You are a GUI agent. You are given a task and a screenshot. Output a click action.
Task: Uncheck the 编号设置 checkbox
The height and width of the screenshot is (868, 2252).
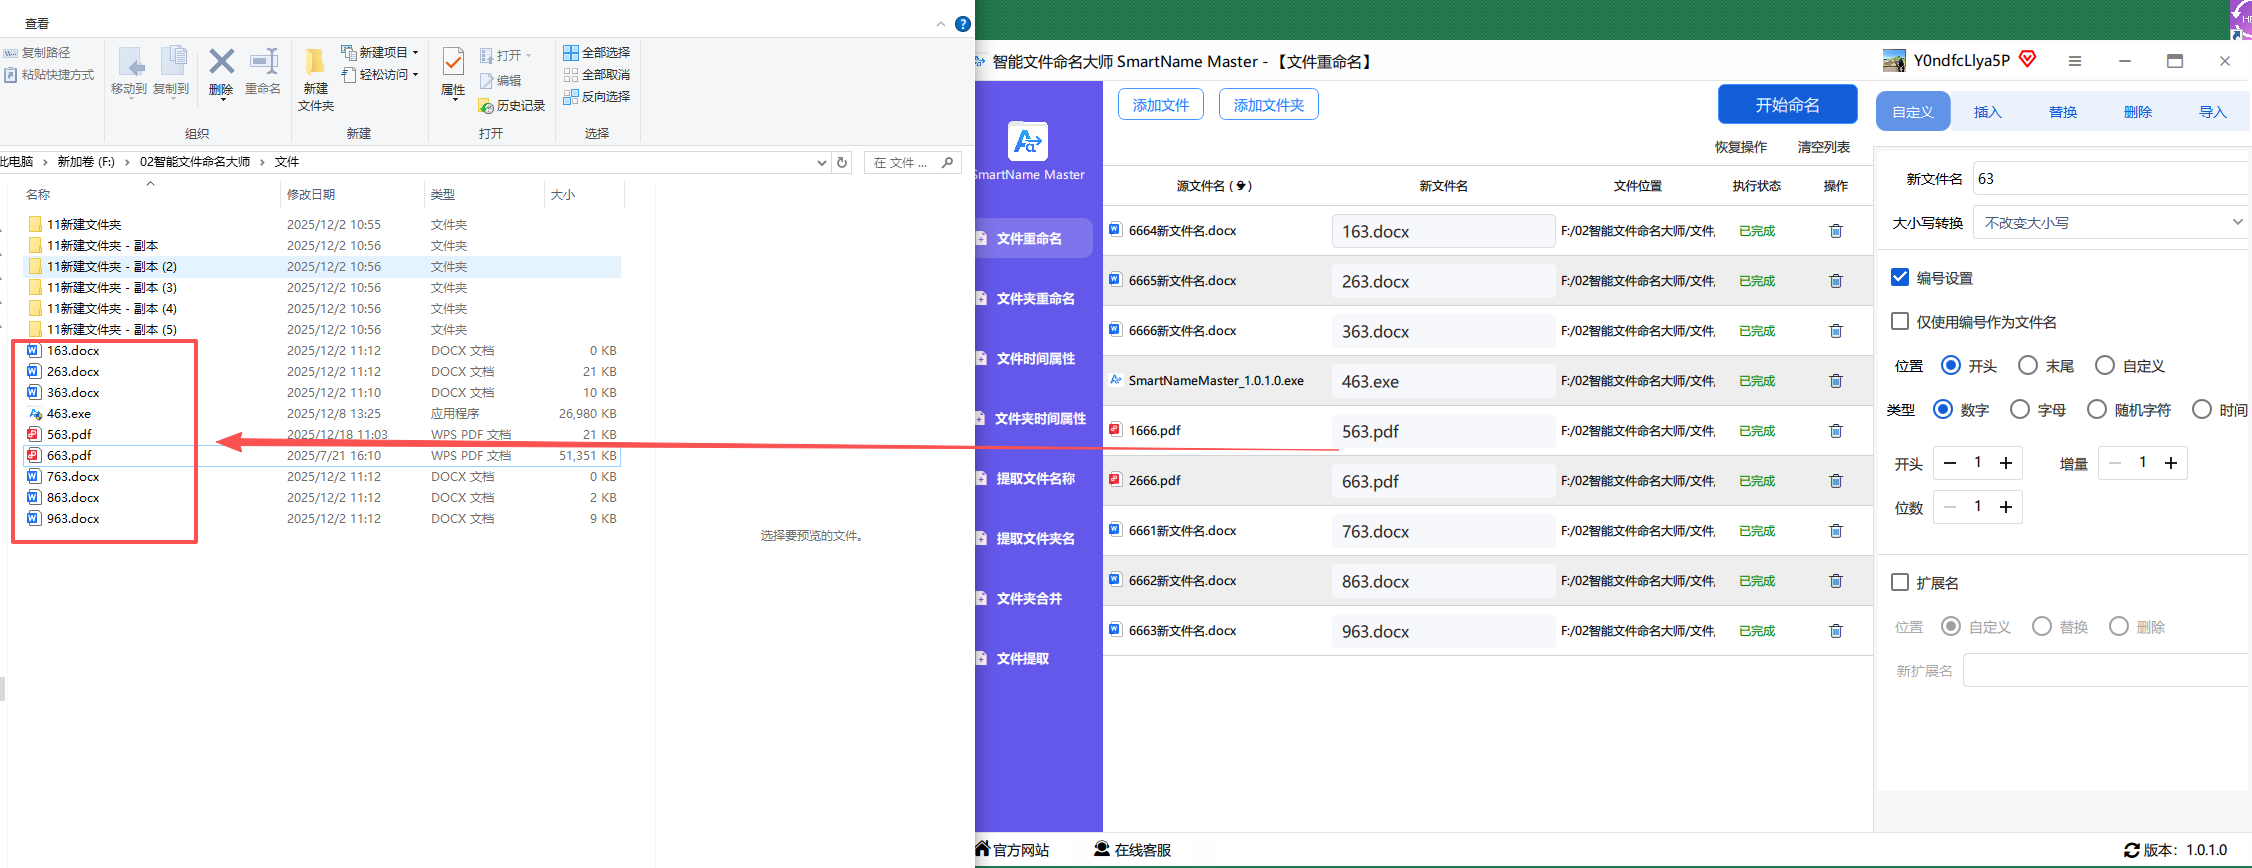point(1900,277)
